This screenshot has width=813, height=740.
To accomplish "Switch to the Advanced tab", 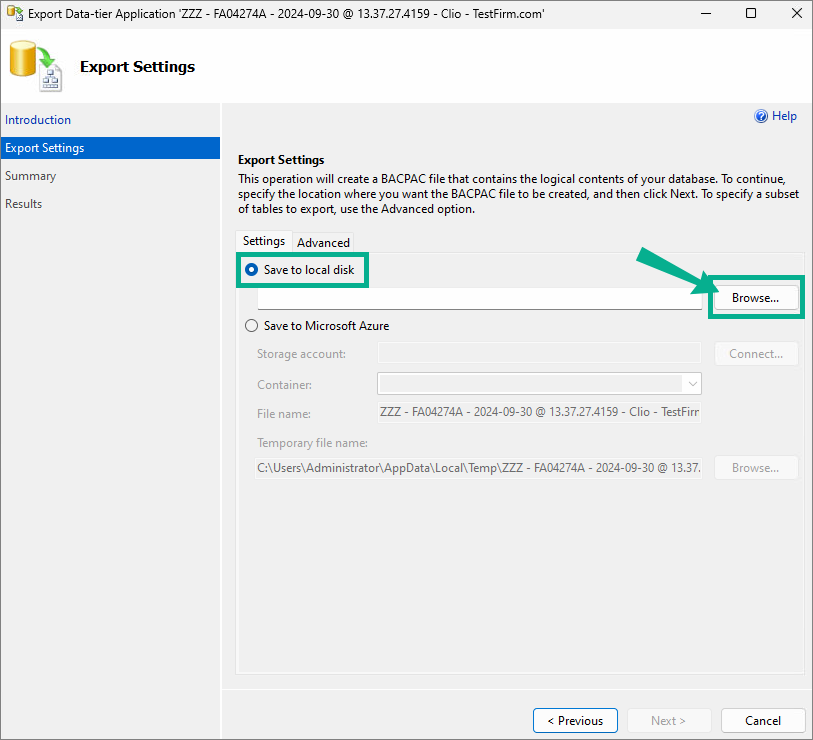I will coord(323,243).
